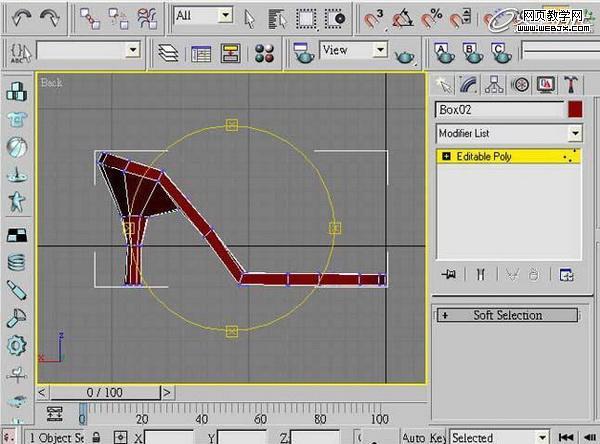This screenshot has height=444, width=600.
Task: Select the Bind to Space Warp tool
Action: pos(147,18)
